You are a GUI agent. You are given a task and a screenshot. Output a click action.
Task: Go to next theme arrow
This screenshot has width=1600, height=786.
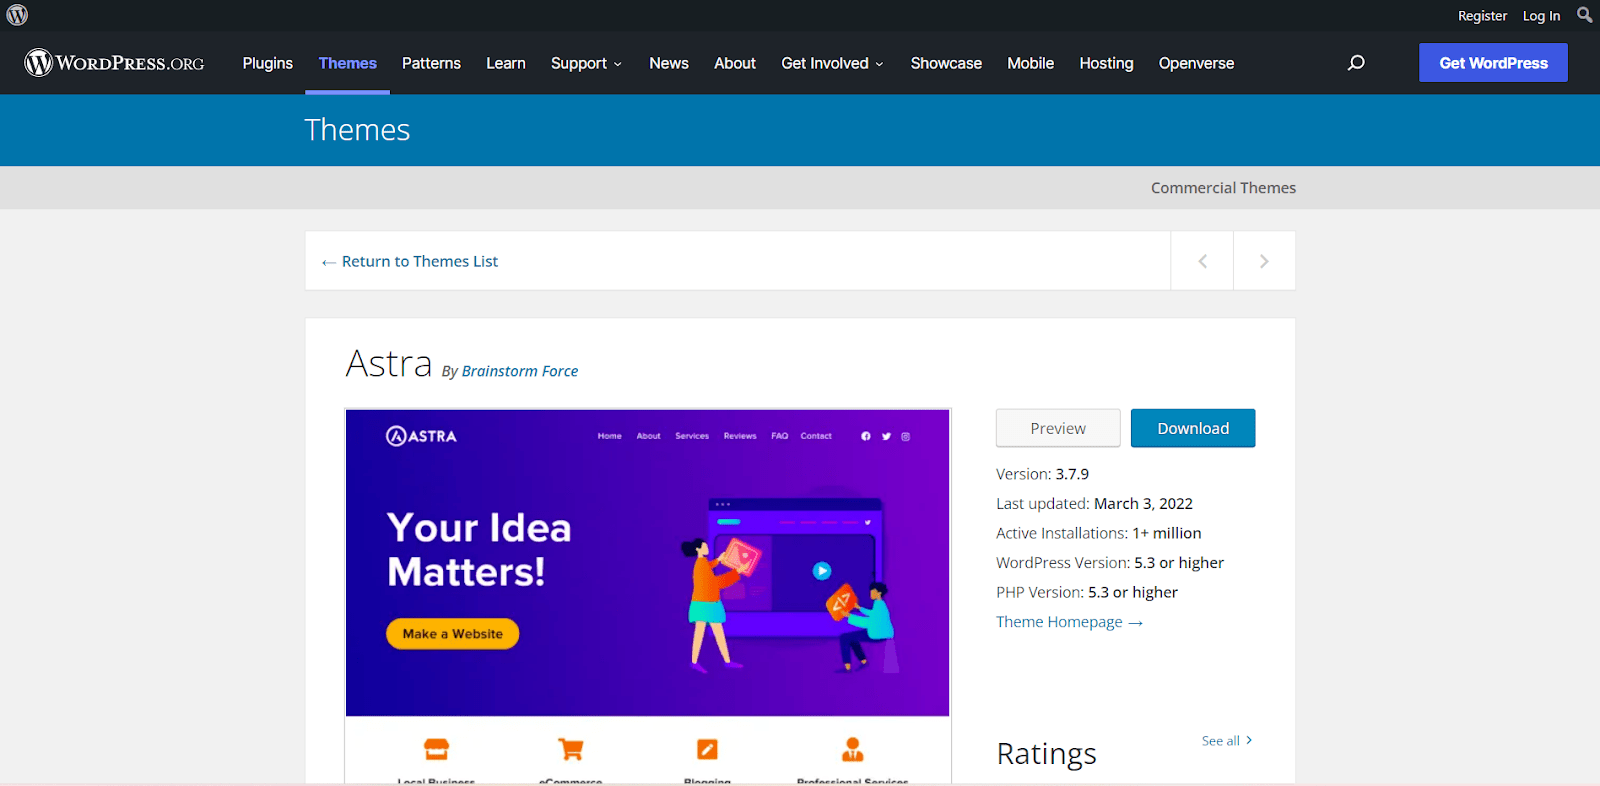[x=1264, y=261]
